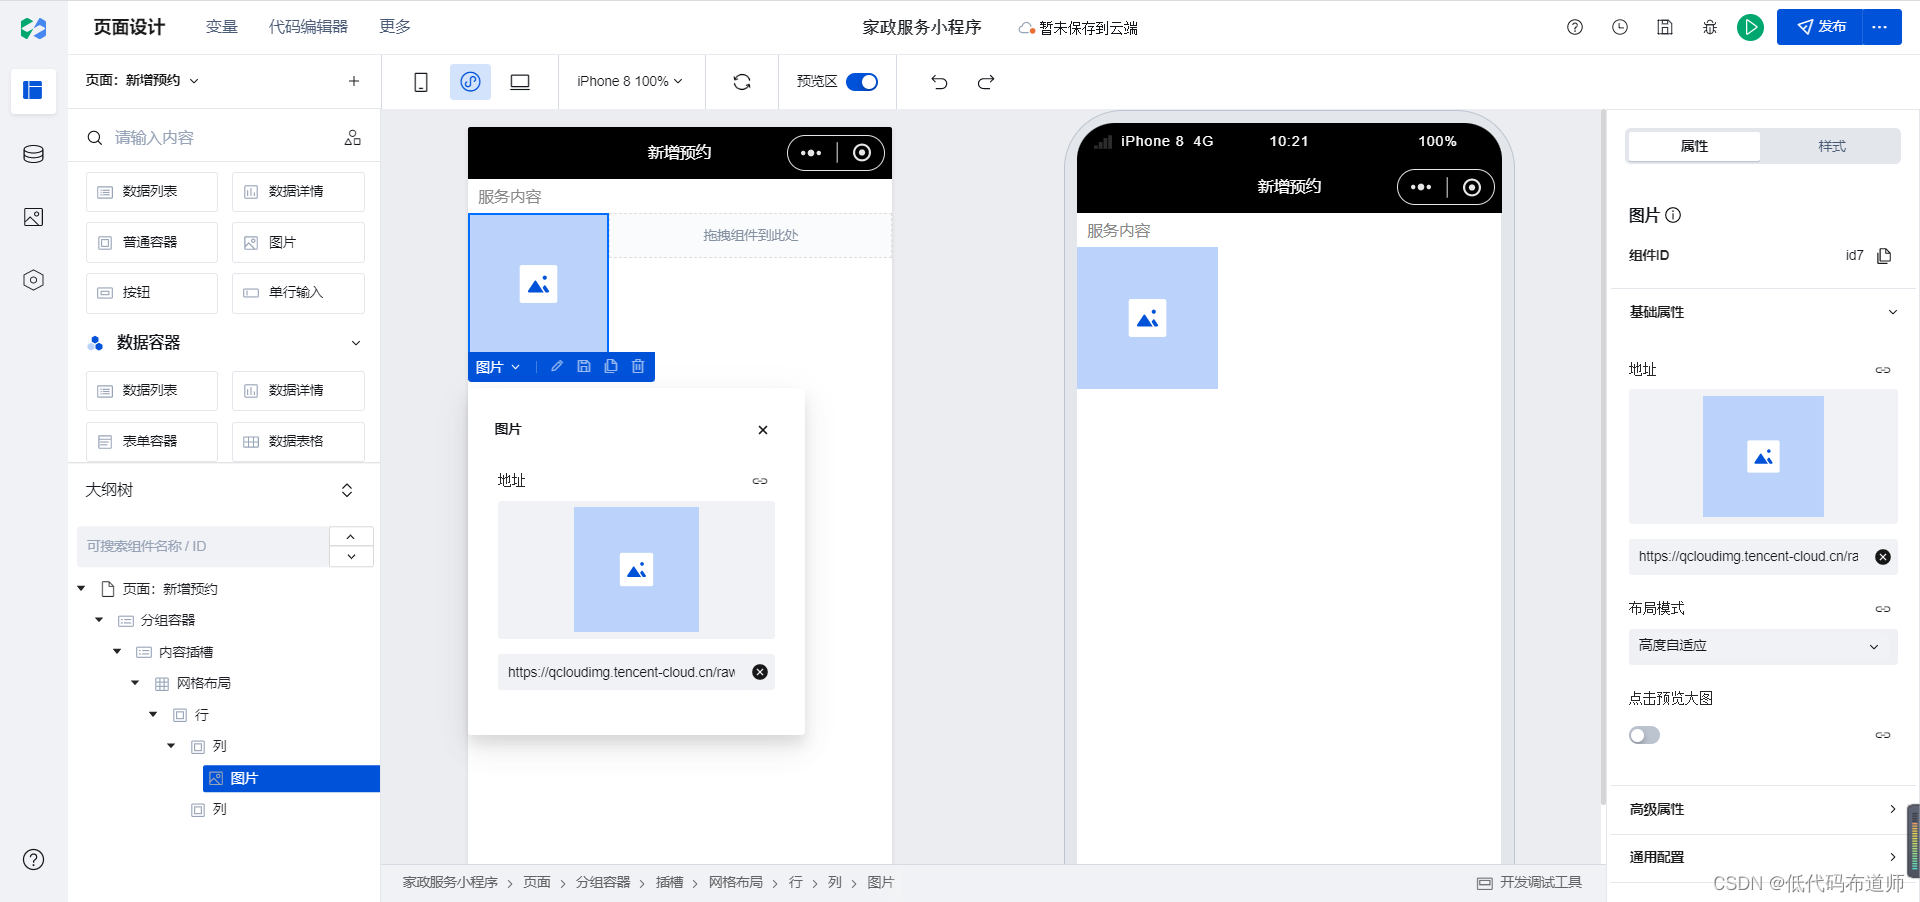
Task: Toggle the preview area switch
Action: (x=862, y=82)
